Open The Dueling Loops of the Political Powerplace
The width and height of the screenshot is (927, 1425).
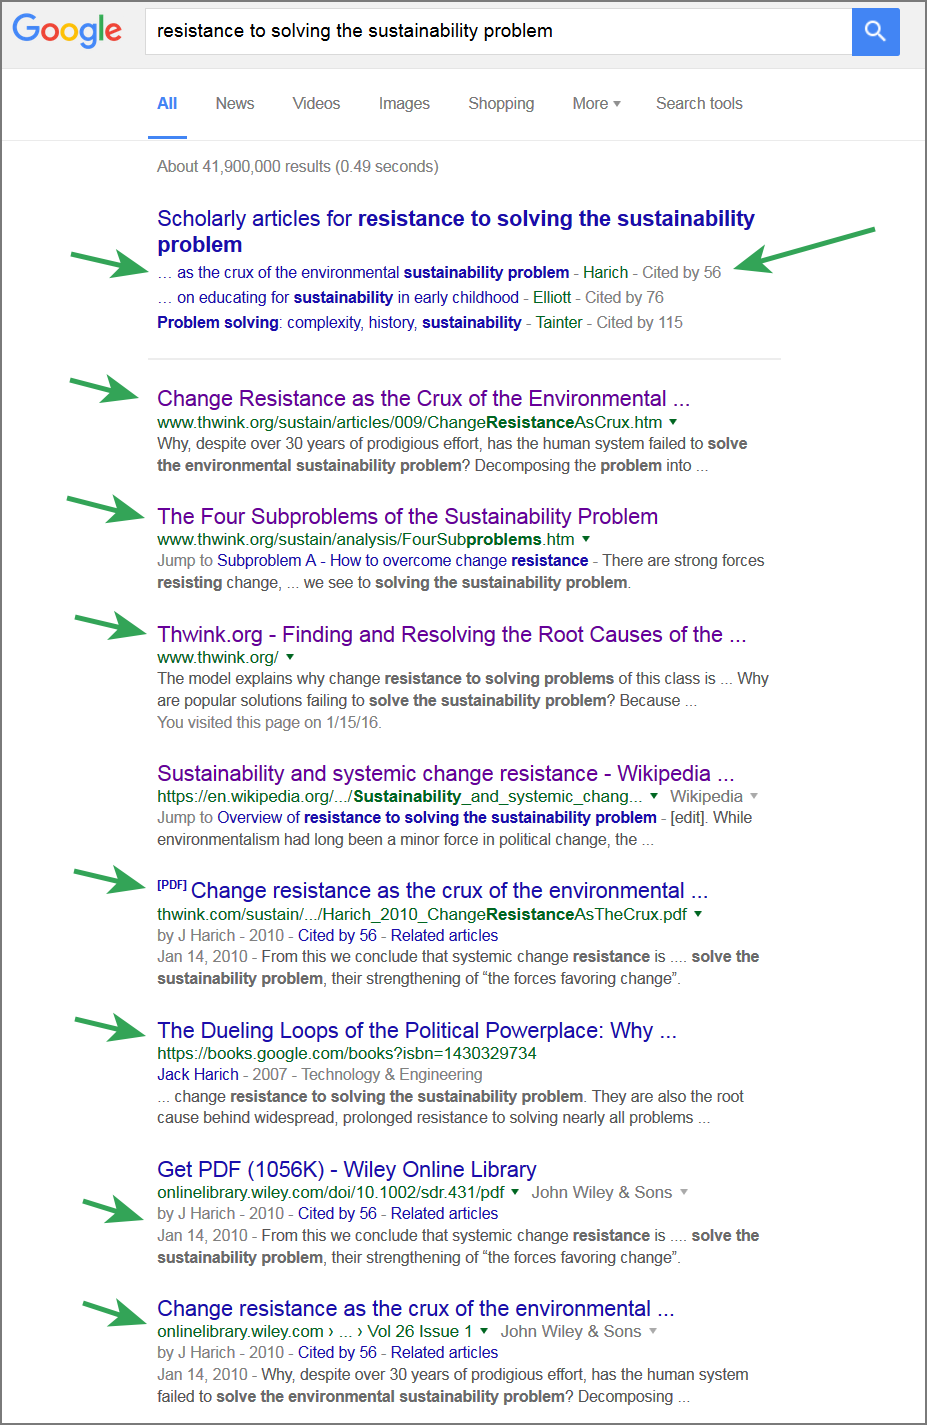point(416,1030)
